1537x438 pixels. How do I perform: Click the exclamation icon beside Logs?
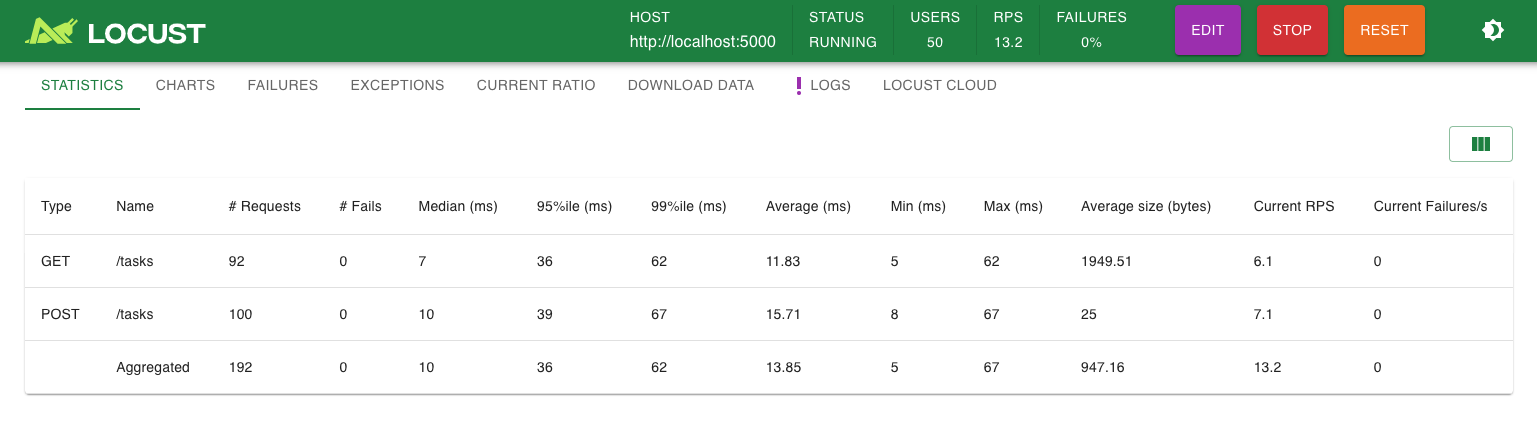798,86
